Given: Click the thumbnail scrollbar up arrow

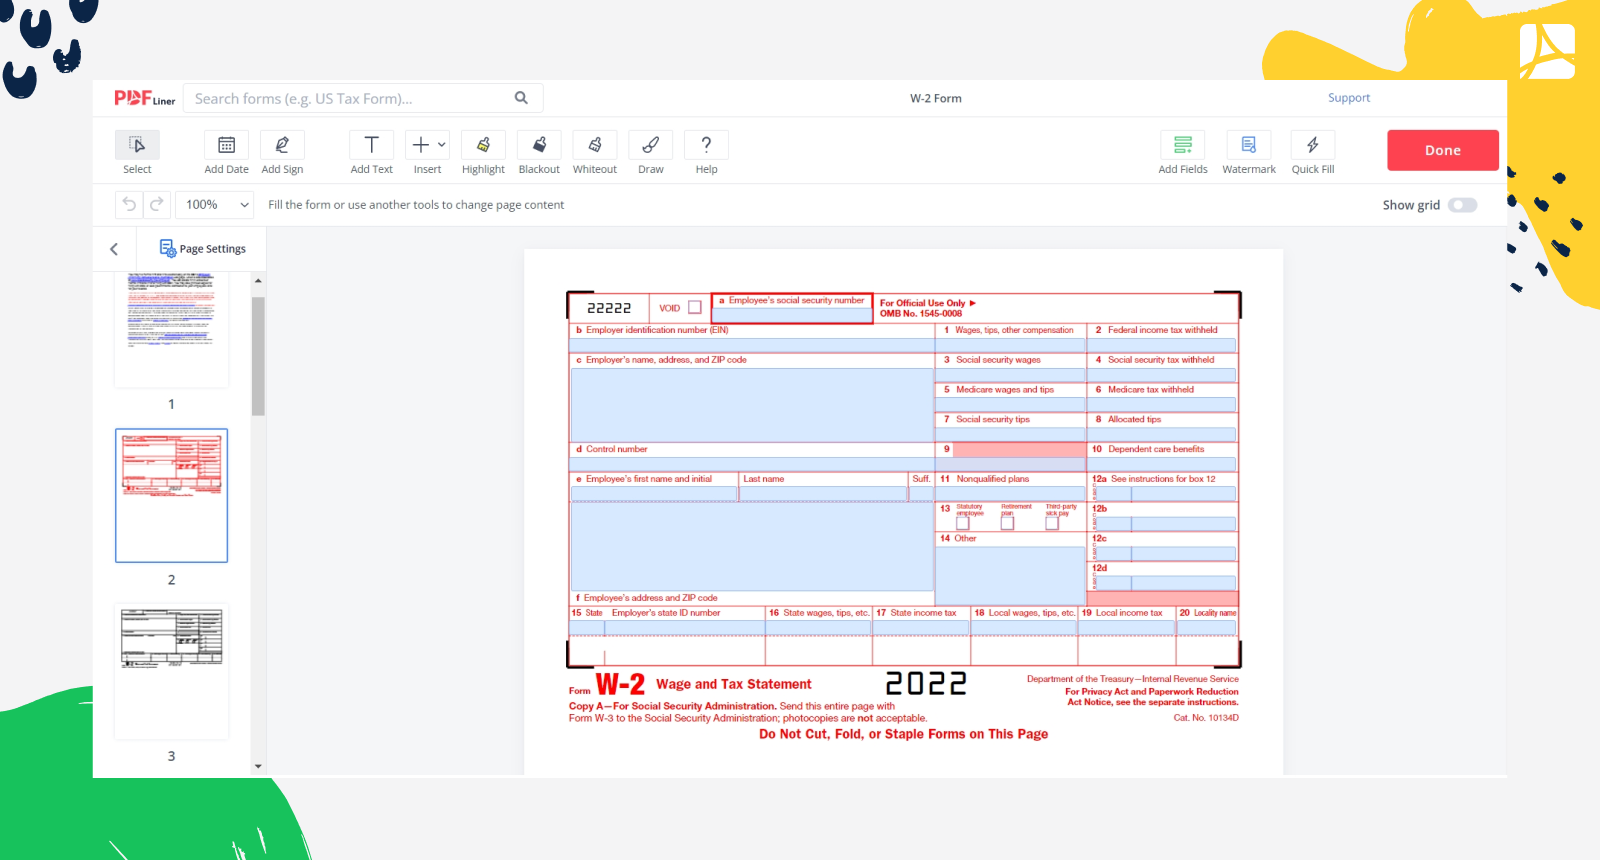Looking at the screenshot, I should (x=258, y=281).
